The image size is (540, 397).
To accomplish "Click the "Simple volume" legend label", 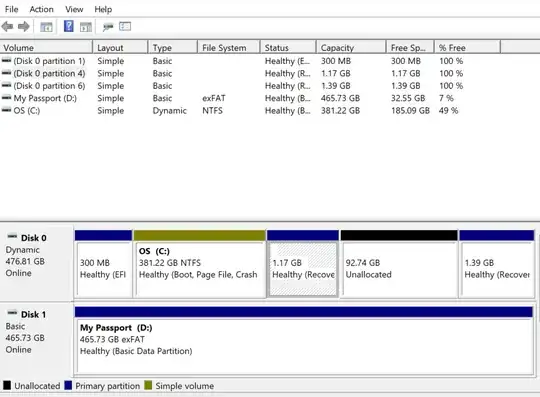I will pos(185,386).
